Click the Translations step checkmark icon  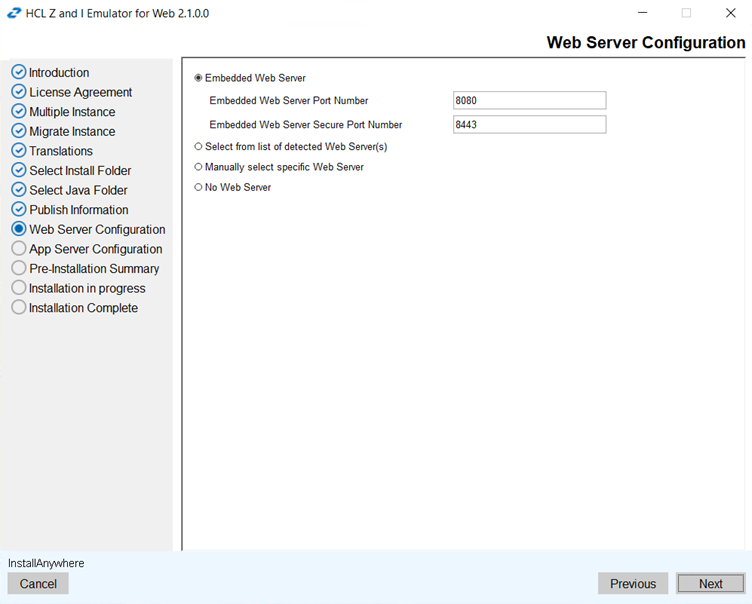coord(19,151)
